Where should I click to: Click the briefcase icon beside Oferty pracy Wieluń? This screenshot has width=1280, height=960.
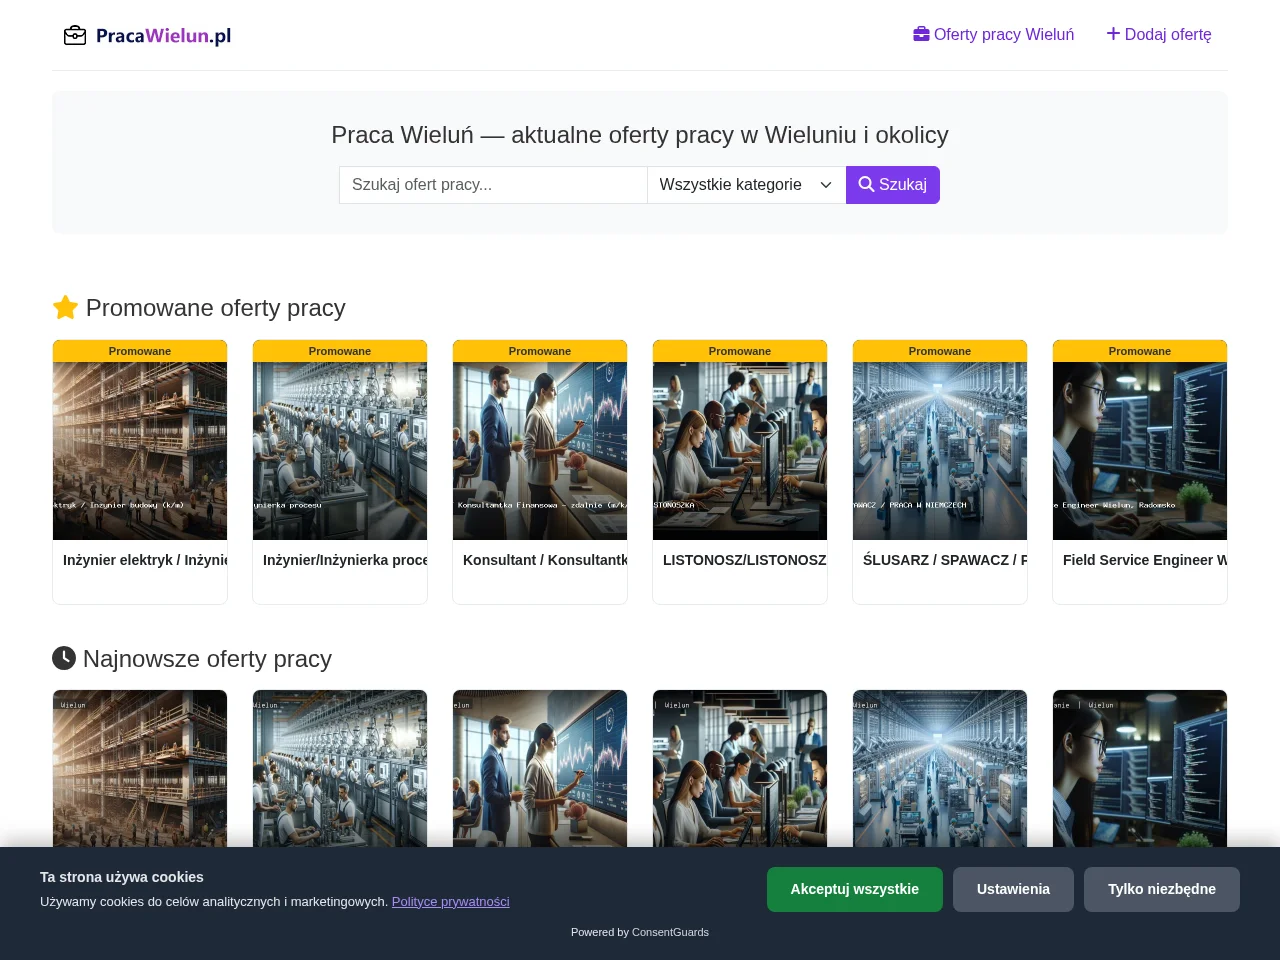click(x=921, y=34)
